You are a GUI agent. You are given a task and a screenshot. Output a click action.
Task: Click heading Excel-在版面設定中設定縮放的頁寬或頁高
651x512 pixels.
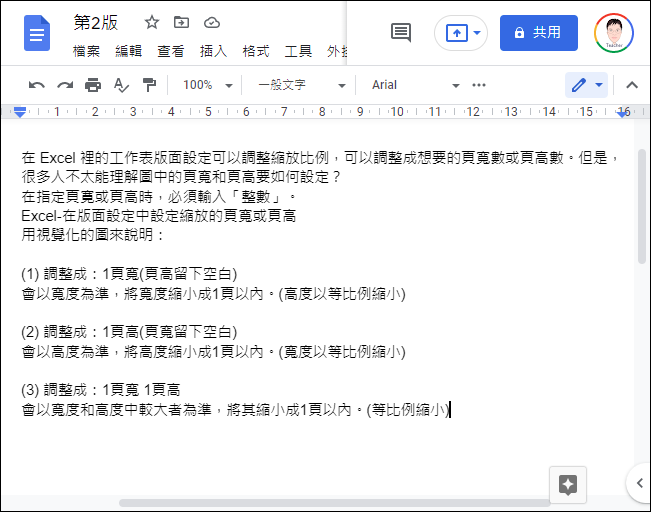pos(159,216)
